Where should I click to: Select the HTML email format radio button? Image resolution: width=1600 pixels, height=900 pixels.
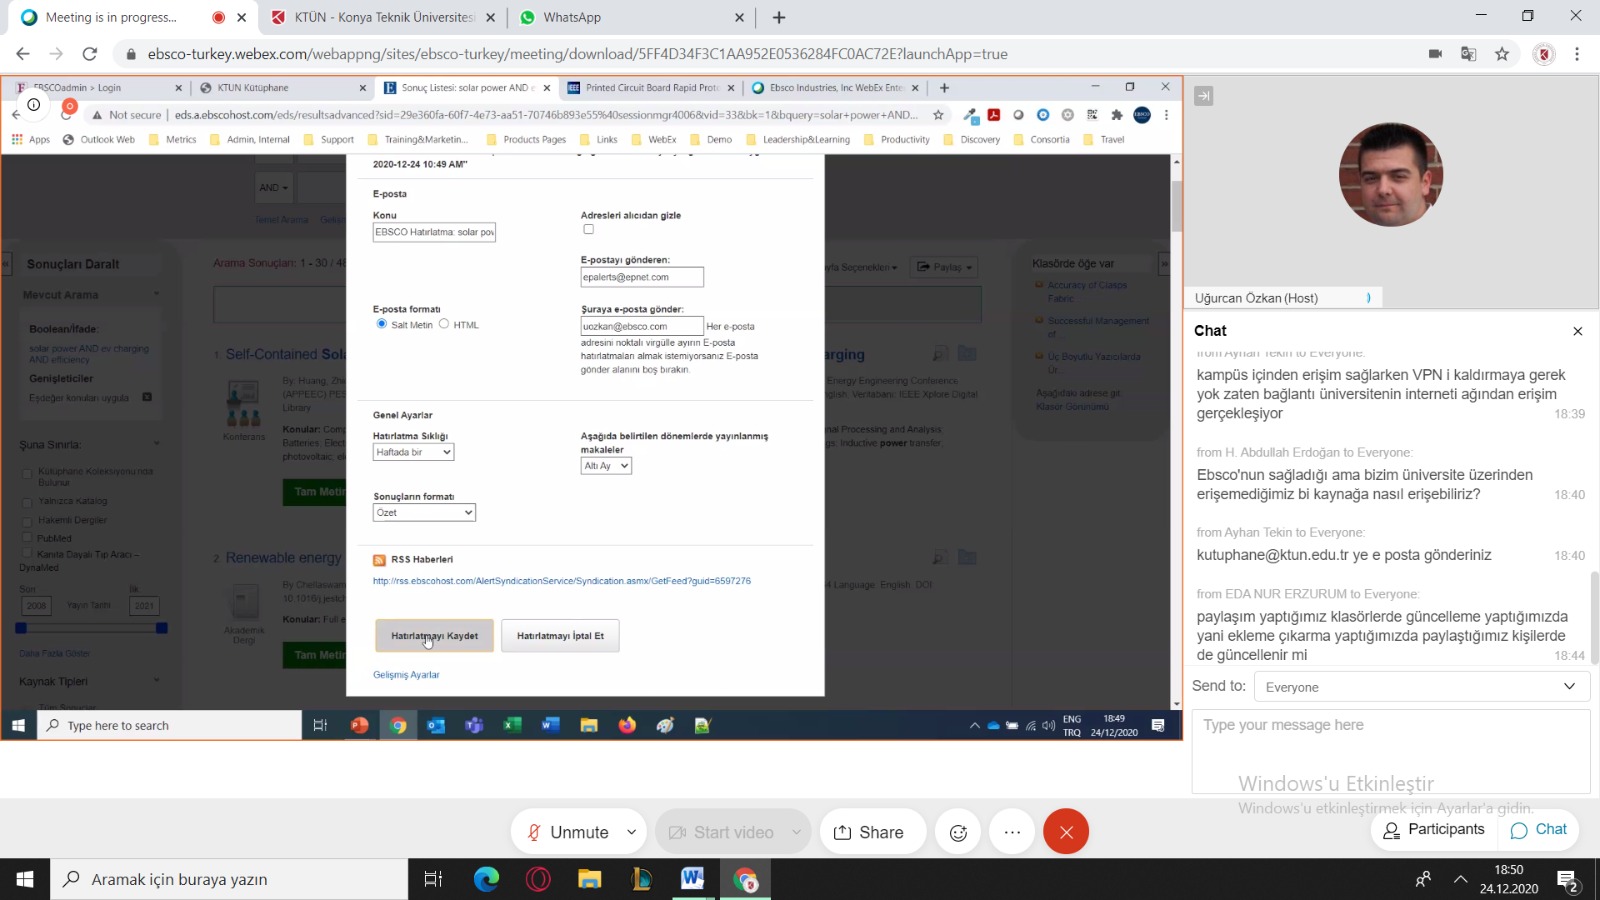[x=444, y=324]
